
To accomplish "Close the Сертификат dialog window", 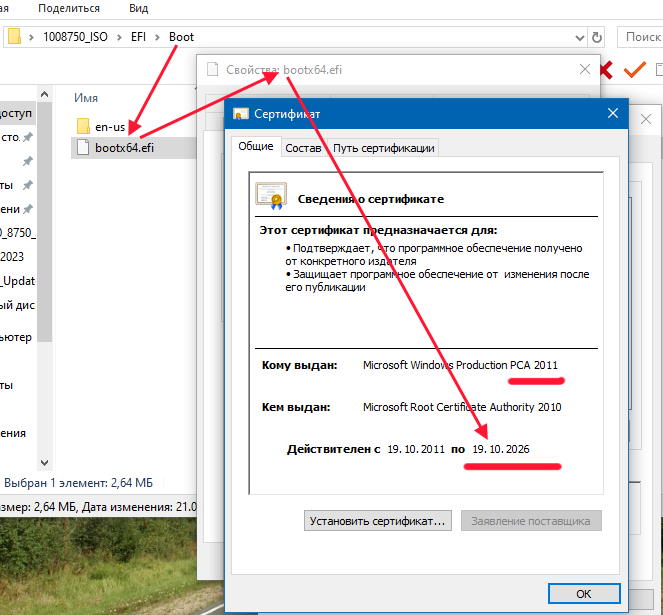I will (613, 113).
